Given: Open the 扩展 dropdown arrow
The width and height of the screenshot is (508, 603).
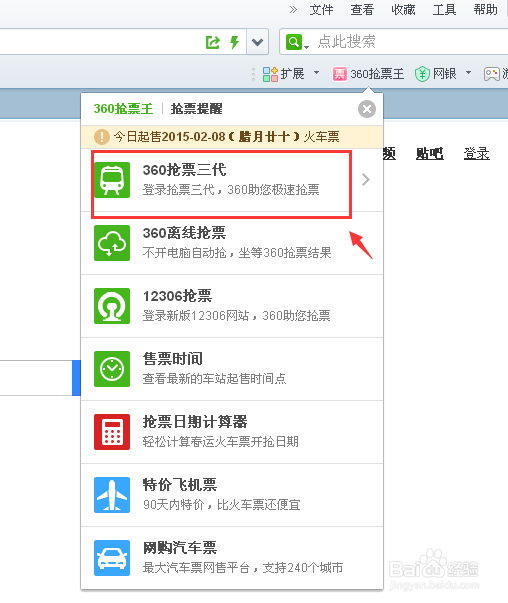Looking at the screenshot, I should [316, 73].
